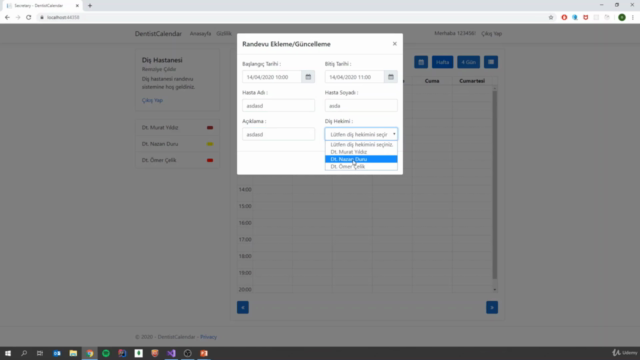Click Çıkış Yap link in hospital card
640x360 pixels.
152,100
